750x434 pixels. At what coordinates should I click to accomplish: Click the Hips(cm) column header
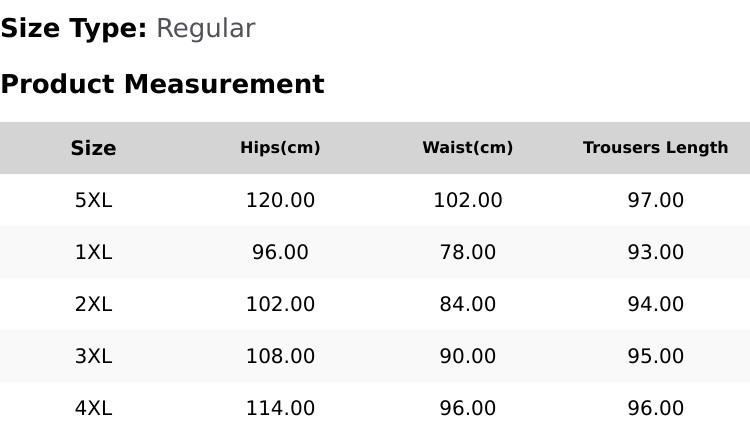click(280, 147)
